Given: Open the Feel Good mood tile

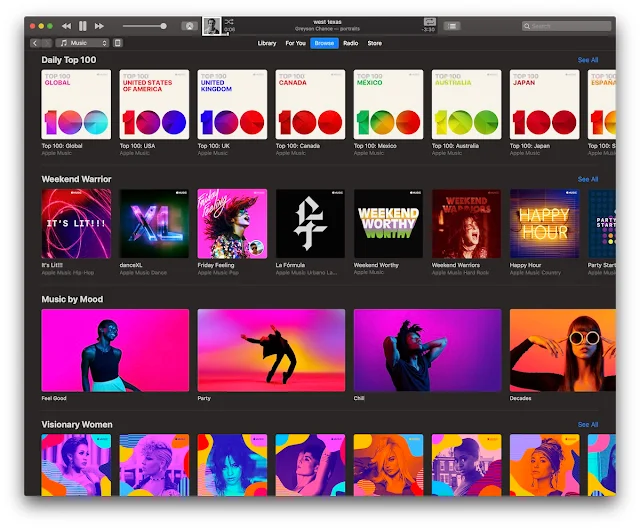Looking at the screenshot, I should coord(115,351).
